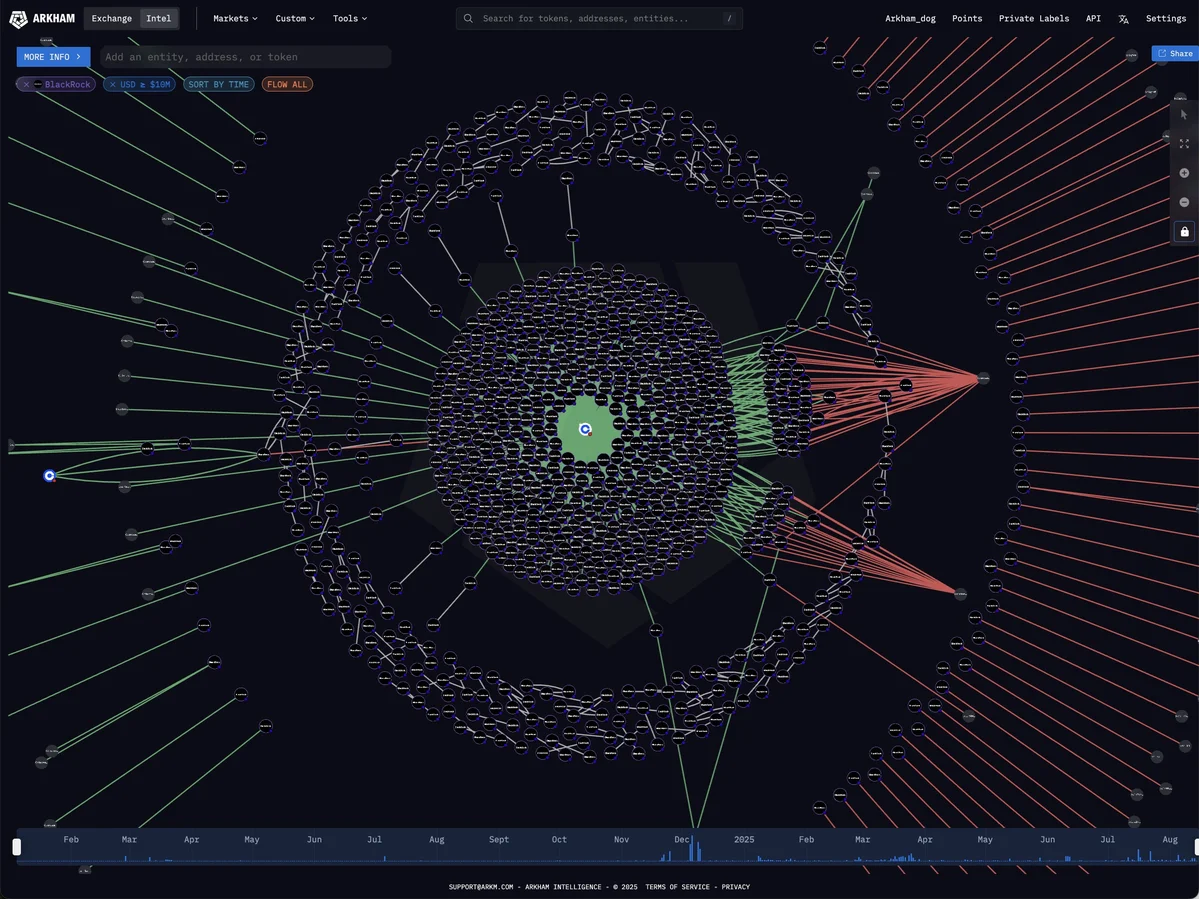Viewport: 1199px width, 899px height.
Task: Switch to the Exchange tab
Action: pyautogui.click(x=112, y=18)
